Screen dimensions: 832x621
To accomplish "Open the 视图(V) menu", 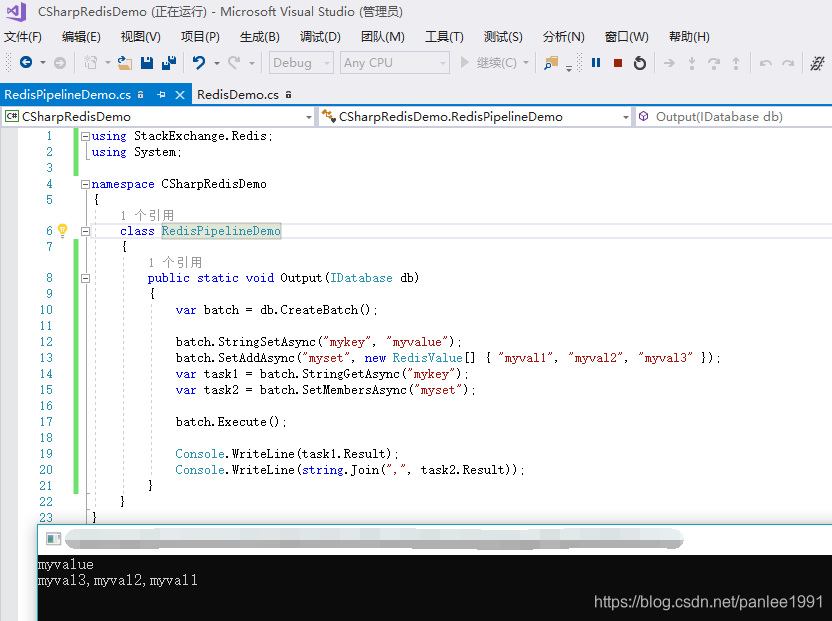I will [140, 37].
